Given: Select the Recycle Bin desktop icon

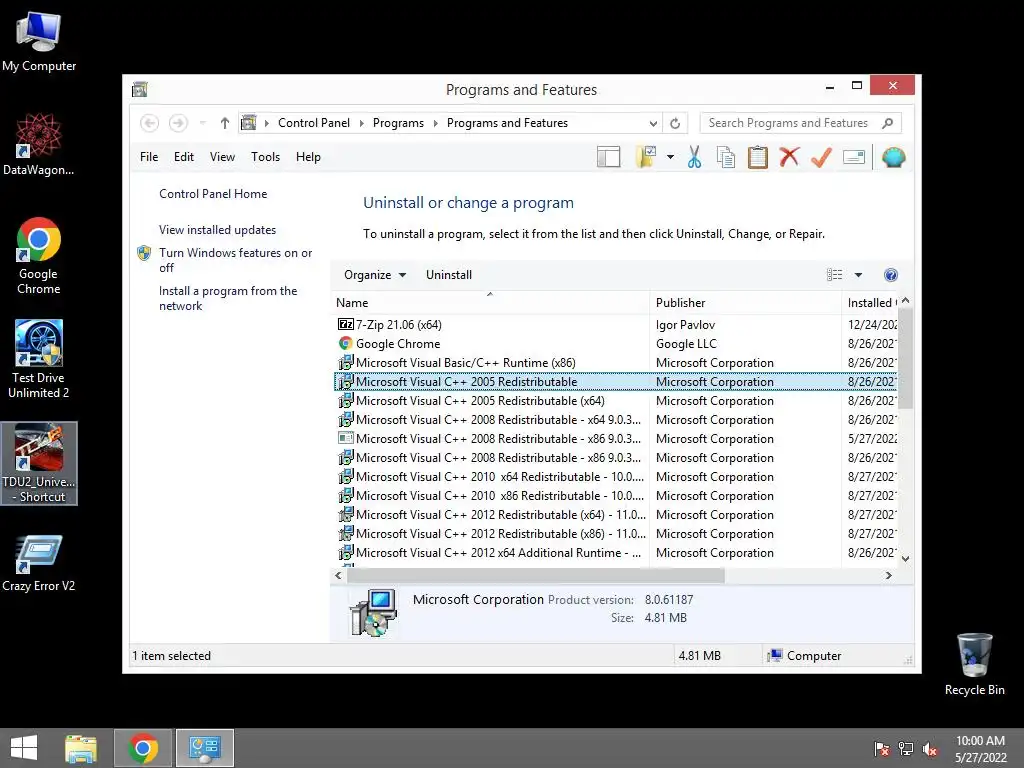Looking at the screenshot, I should click(974, 664).
